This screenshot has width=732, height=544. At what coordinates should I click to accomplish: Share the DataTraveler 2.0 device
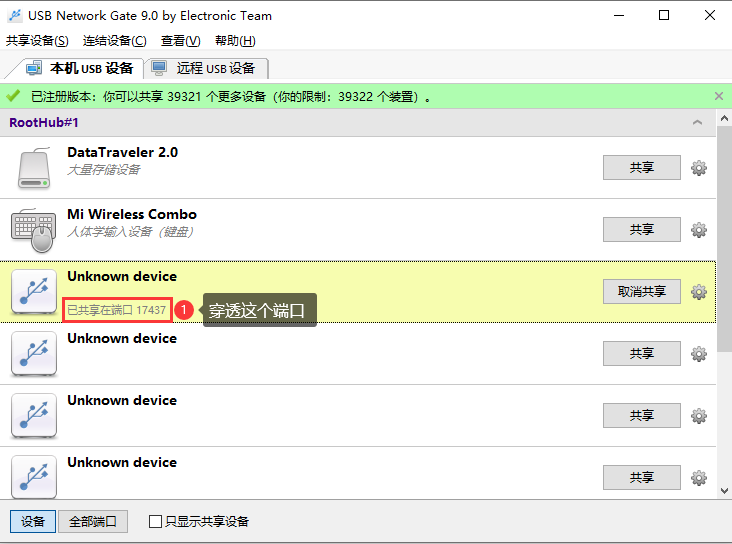click(x=641, y=168)
